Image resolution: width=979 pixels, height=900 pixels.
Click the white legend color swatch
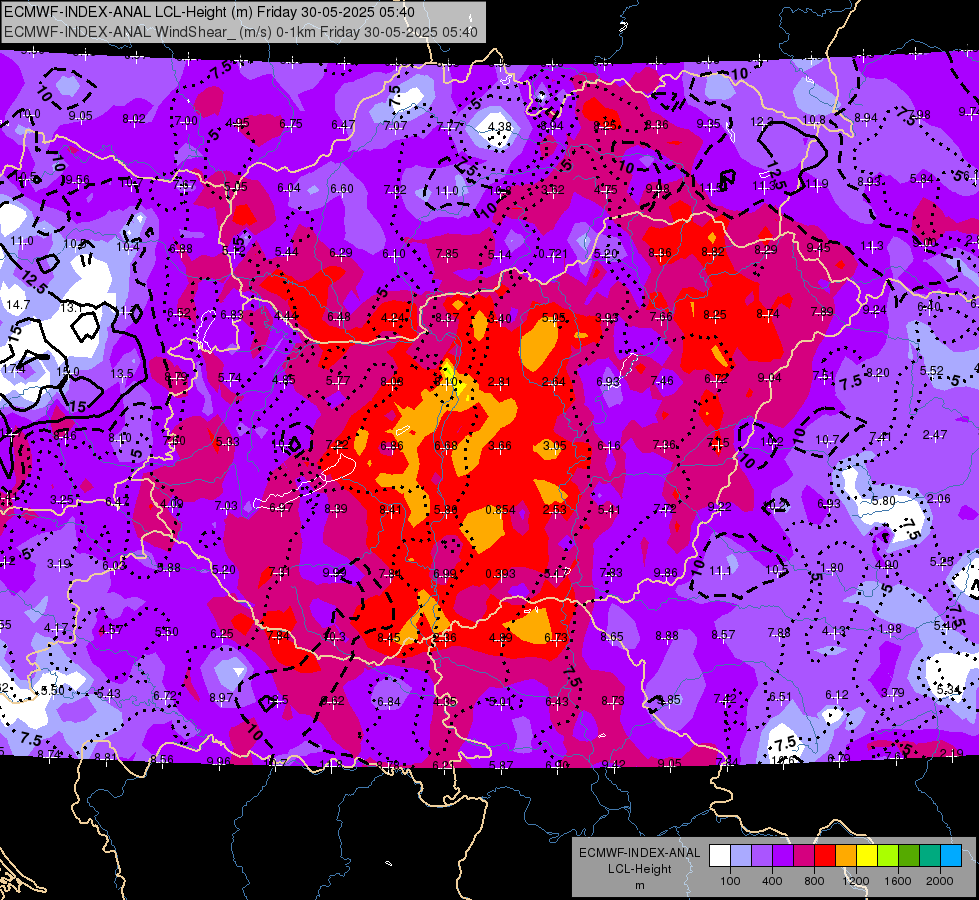719,856
